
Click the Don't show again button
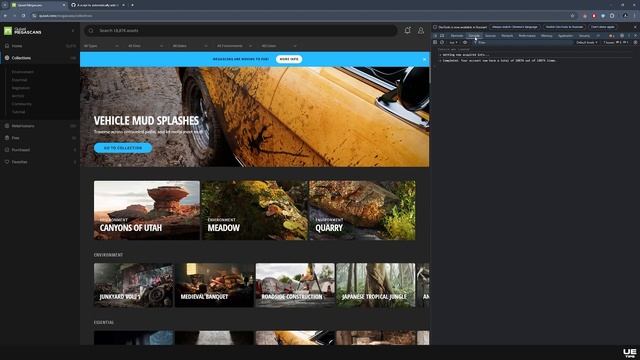[x=603, y=27]
